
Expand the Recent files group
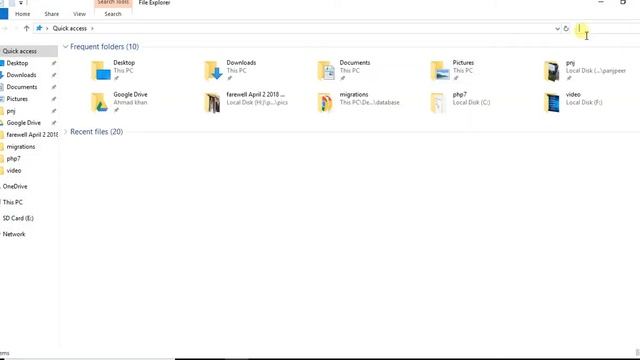pos(65,132)
